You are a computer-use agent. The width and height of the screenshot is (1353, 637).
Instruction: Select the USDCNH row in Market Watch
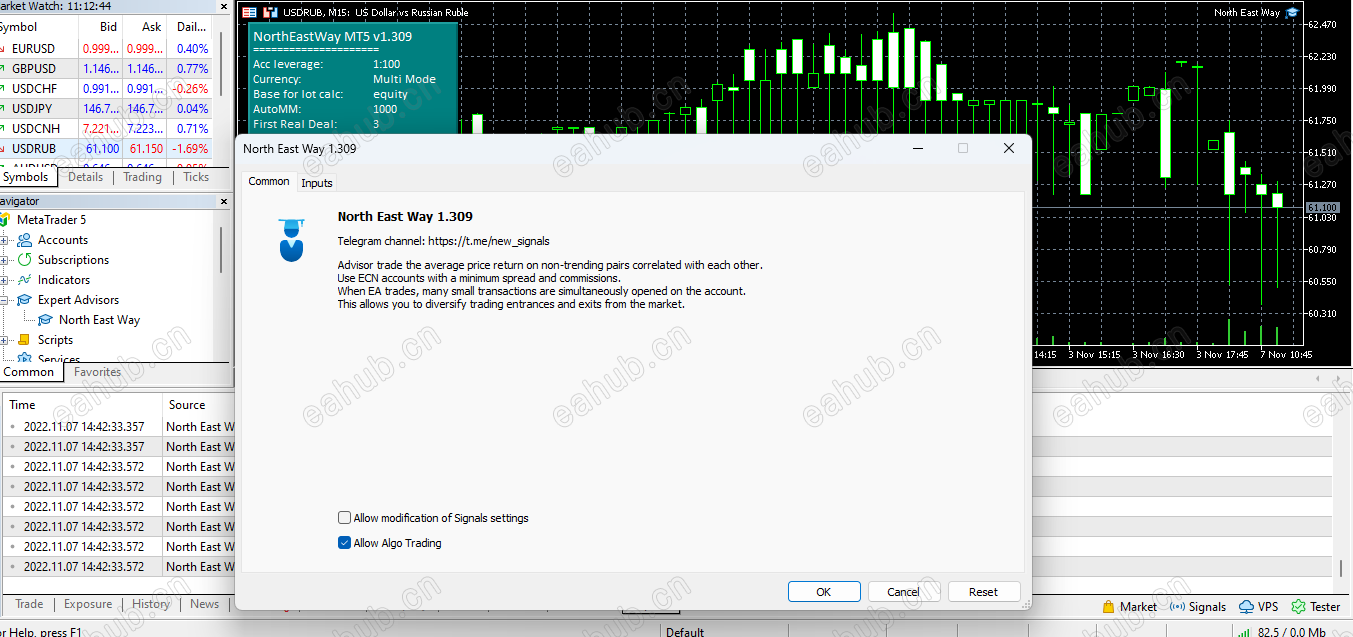pyautogui.click(x=105, y=128)
